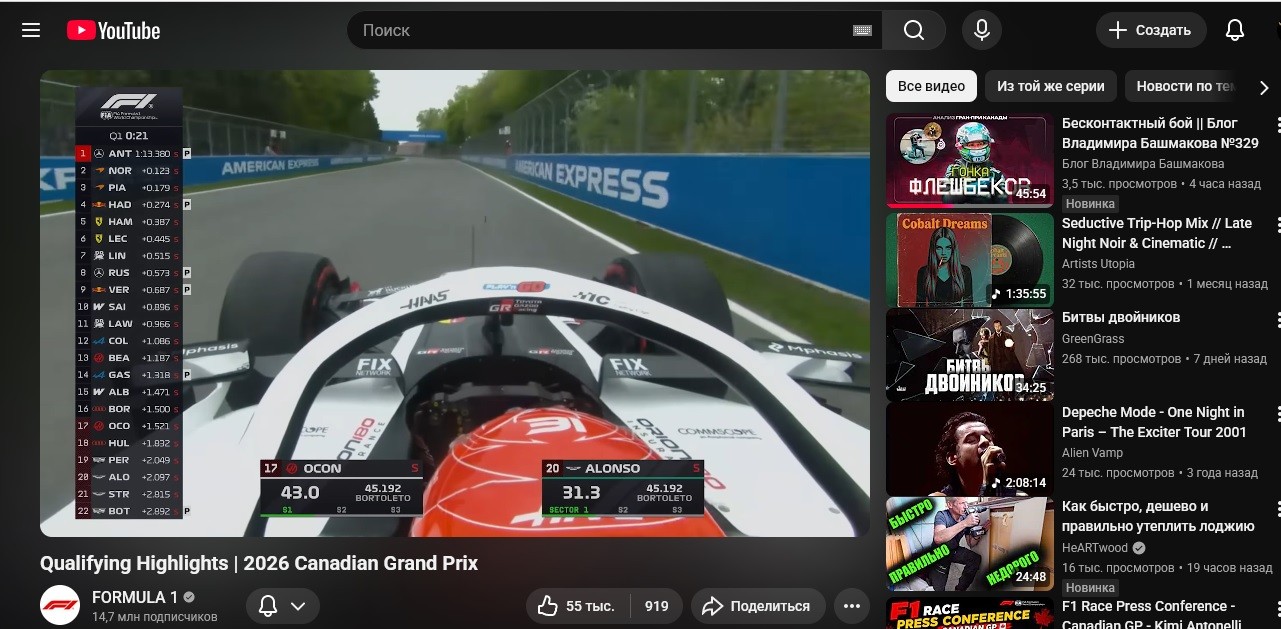Open subscription notification bell dropdown
1281x629 pixels.
(283, 606)
